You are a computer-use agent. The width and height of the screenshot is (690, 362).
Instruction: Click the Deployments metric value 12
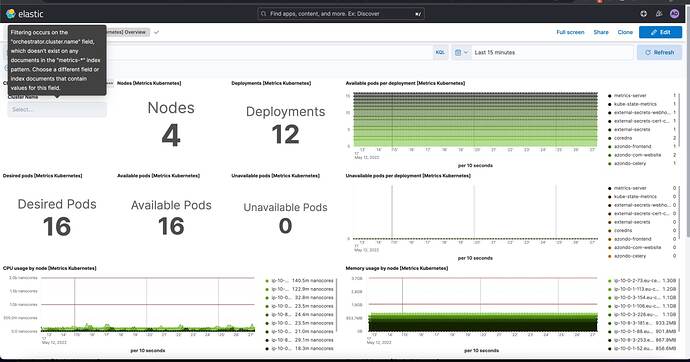pyautogui.click(x=285, y=135)
